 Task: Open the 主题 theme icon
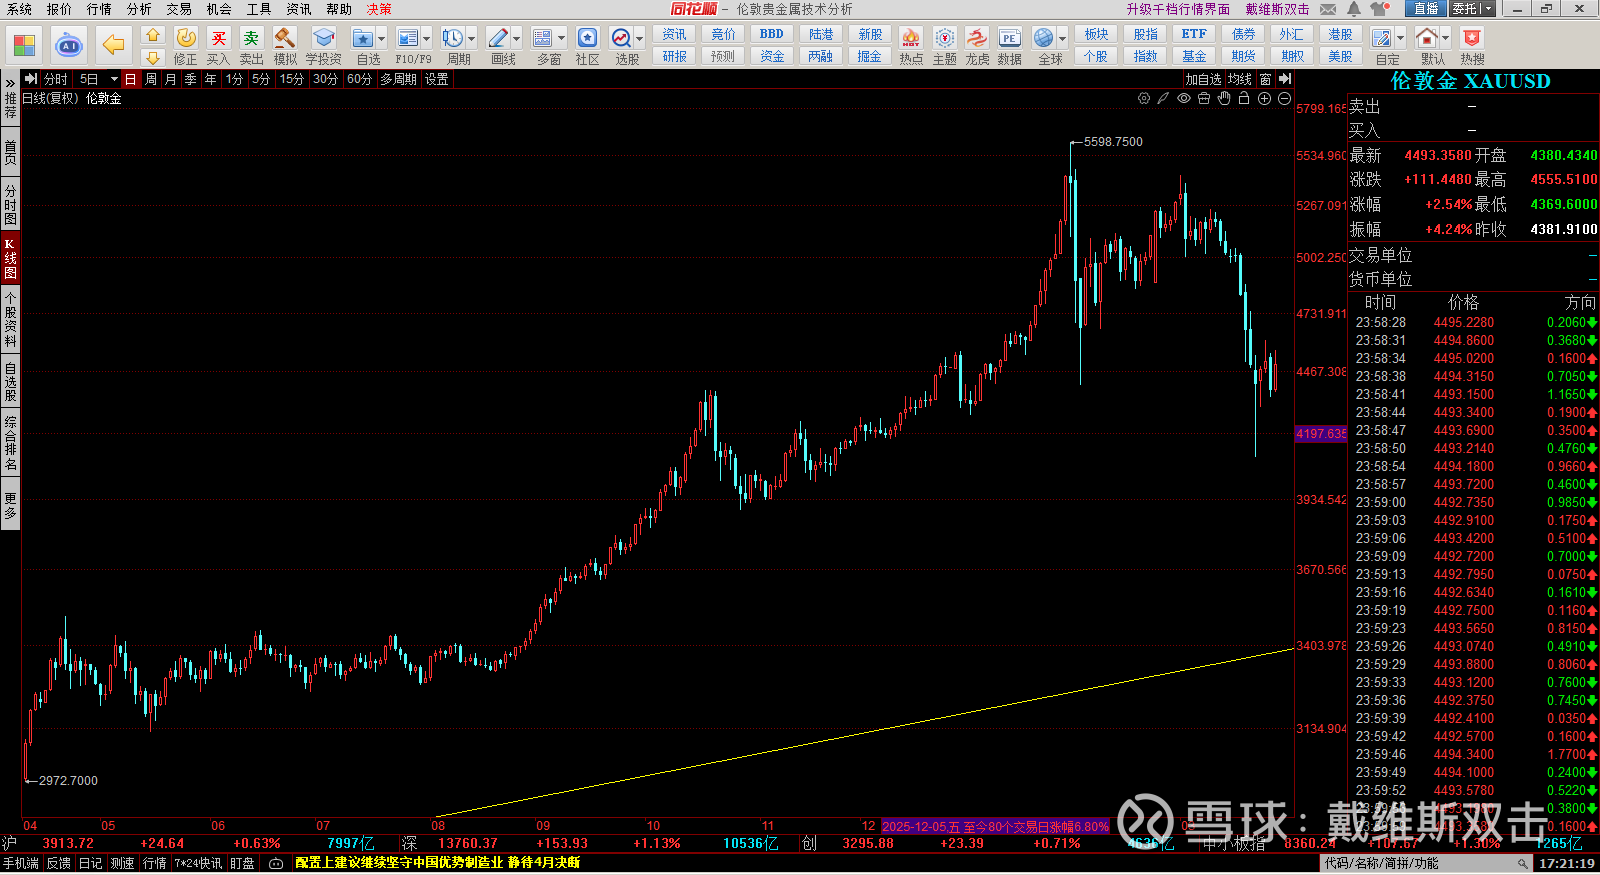945,38
